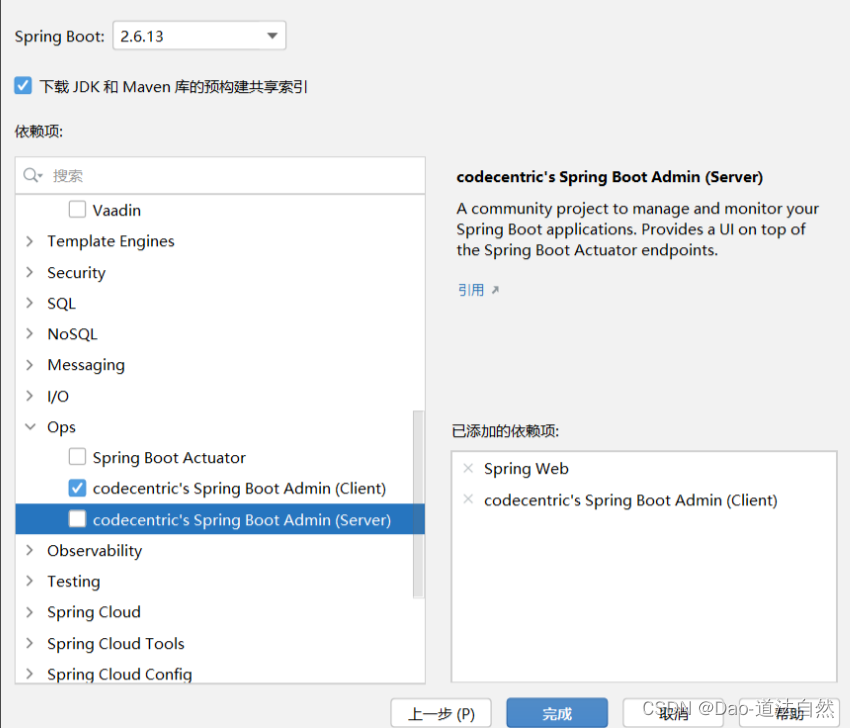Select the Security tree label
This screenshot has width=850, height=728.
pos(76,272)
